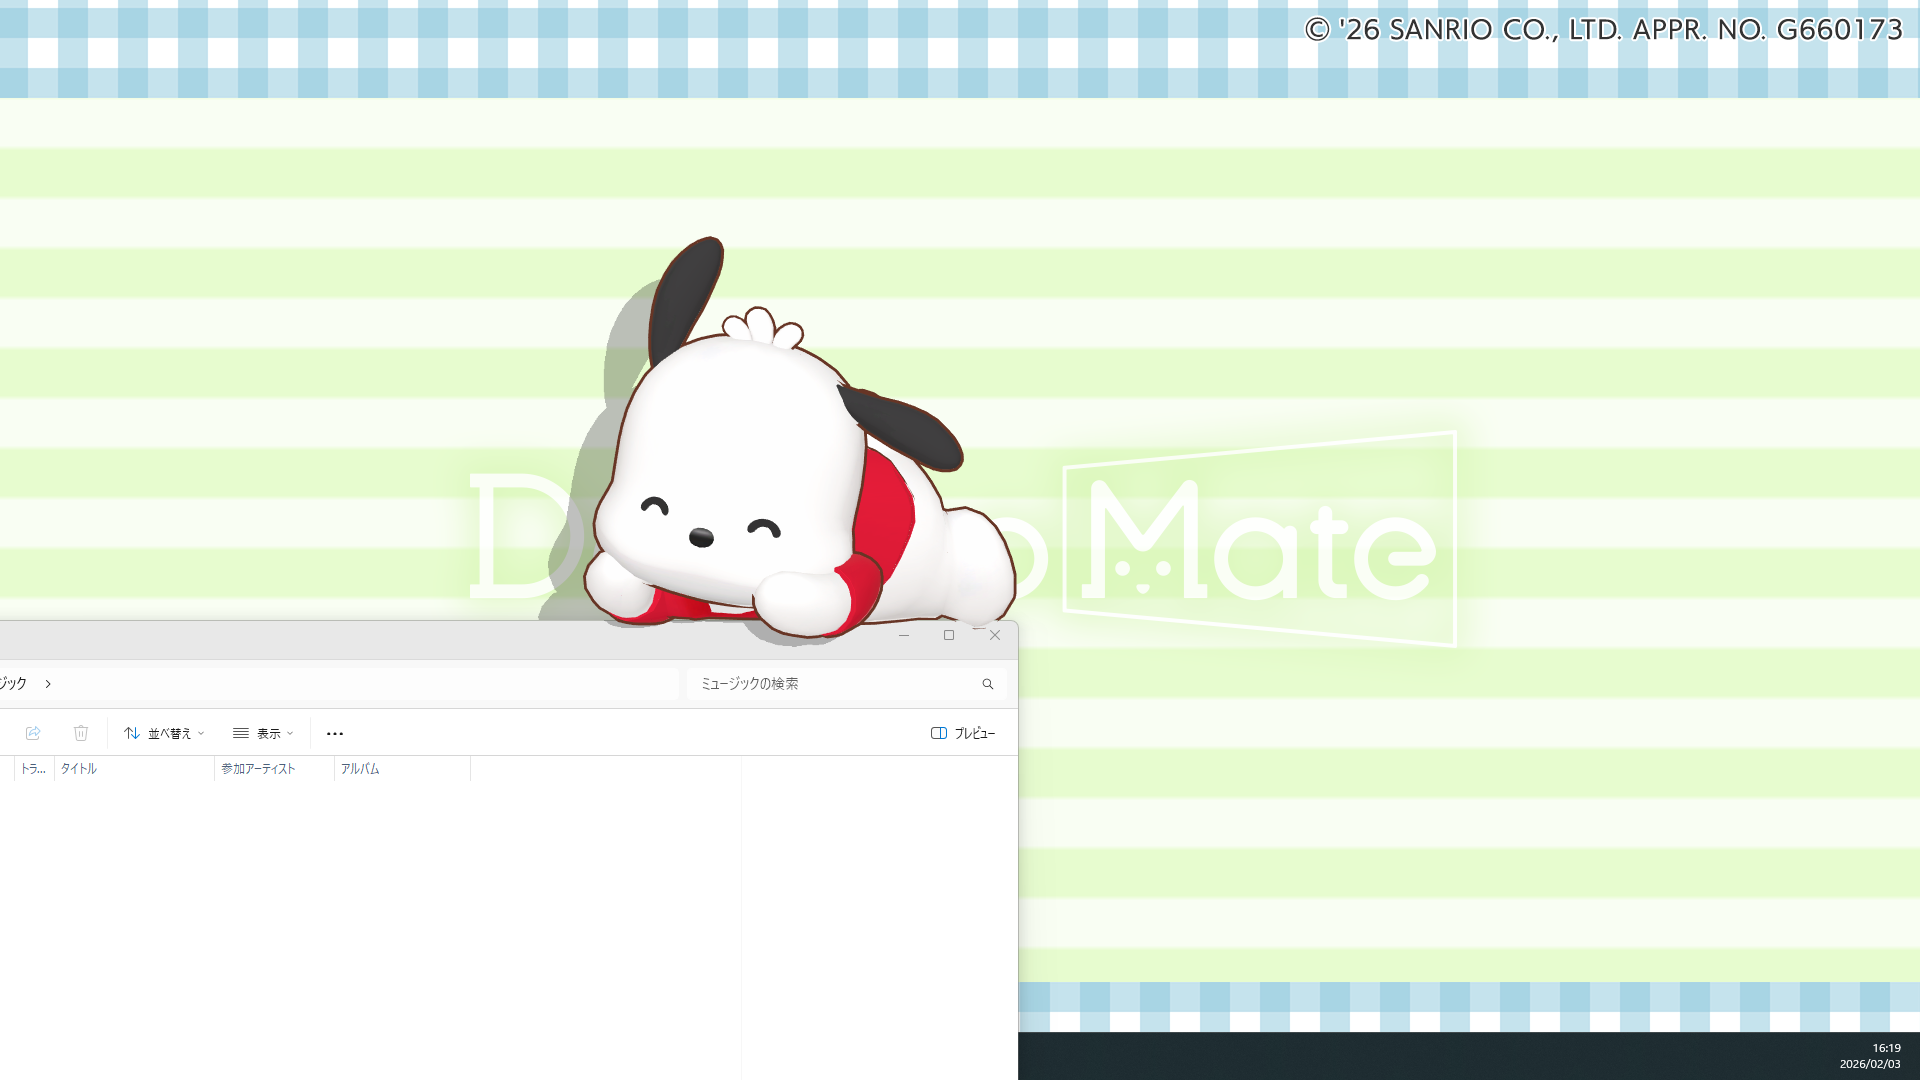Image resolution: width=1920 pixels, height=1080 pixels.
Task: Click the magnifier icon in the search bar
Action: [x=988, y=684]
